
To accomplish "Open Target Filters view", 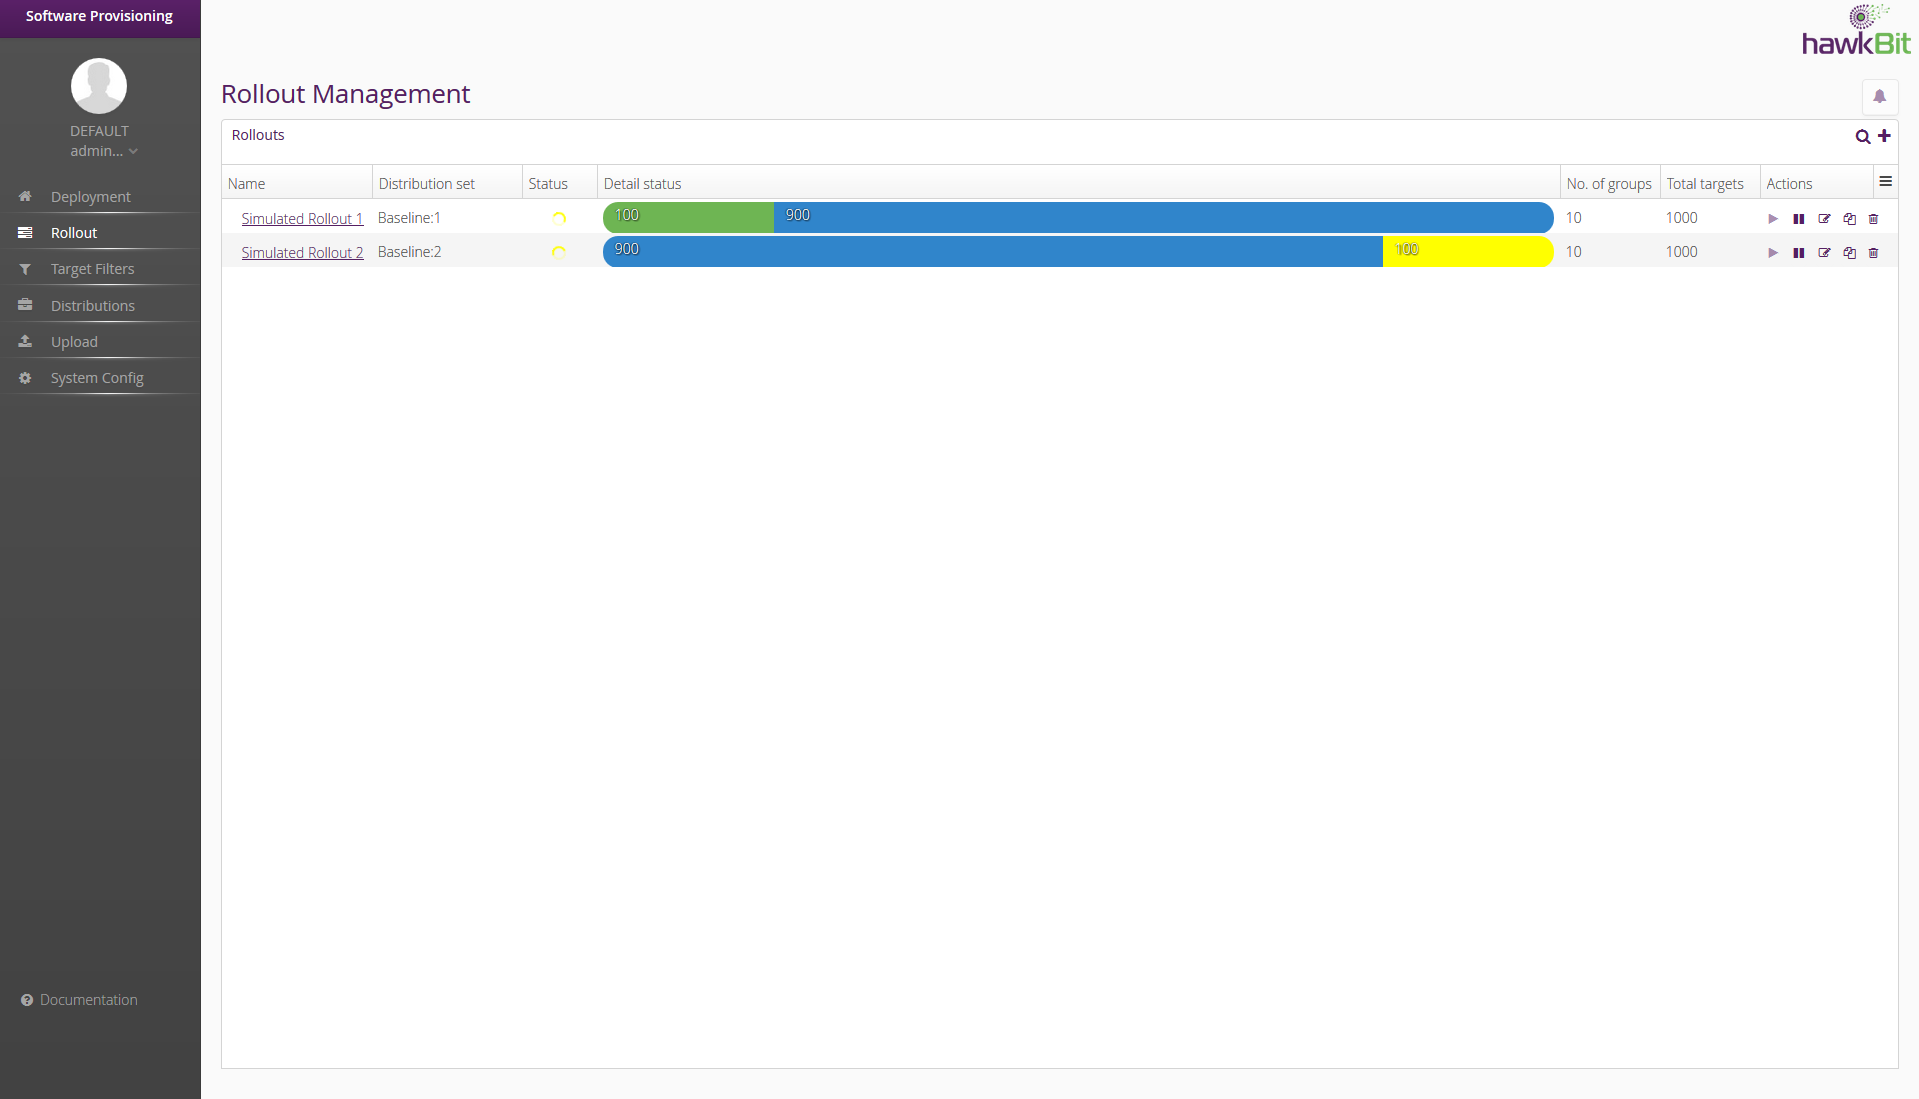I will click(92, 269).
